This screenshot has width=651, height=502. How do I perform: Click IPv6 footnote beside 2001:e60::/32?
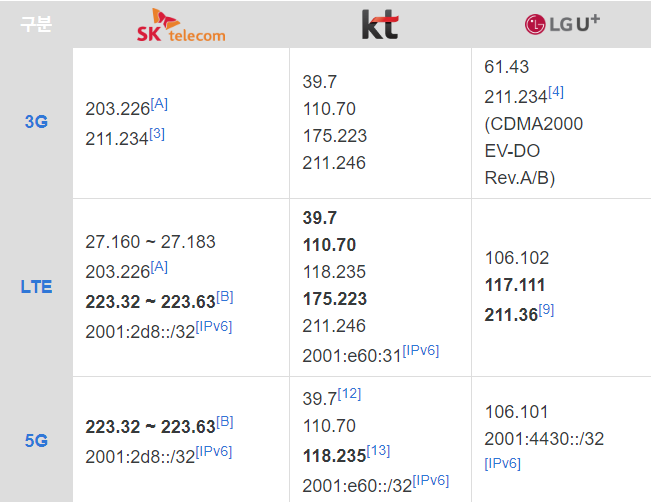[429, 482]
